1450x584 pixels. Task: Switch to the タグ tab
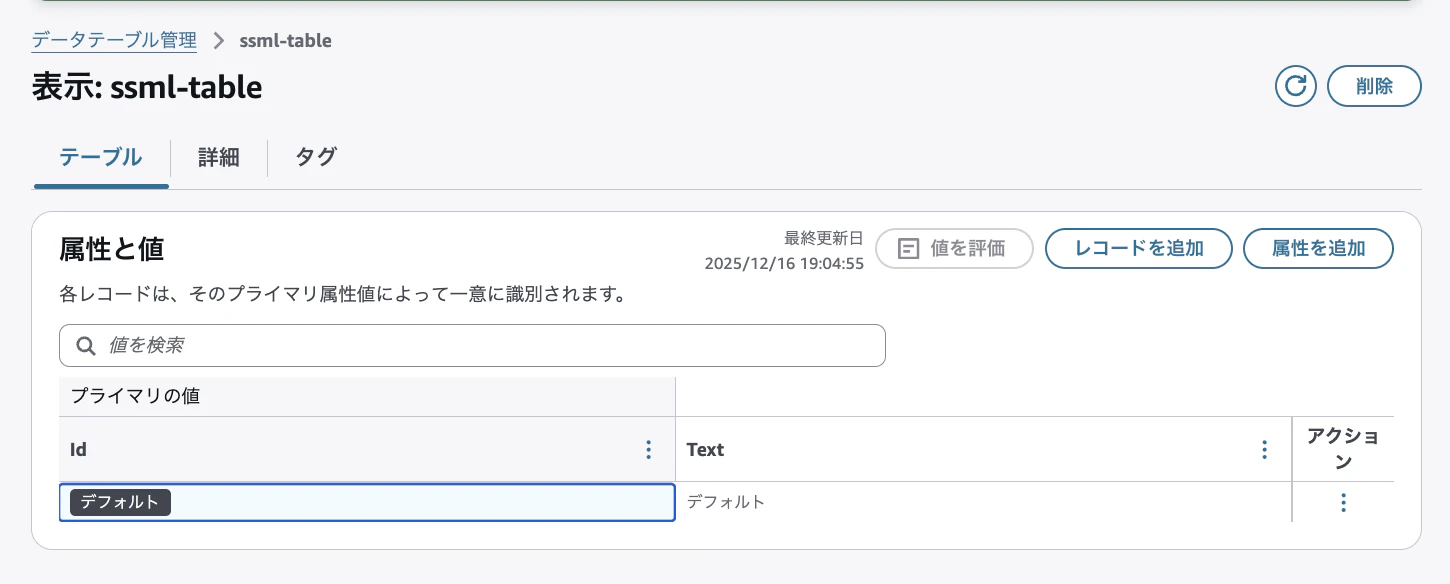point(316,157)
